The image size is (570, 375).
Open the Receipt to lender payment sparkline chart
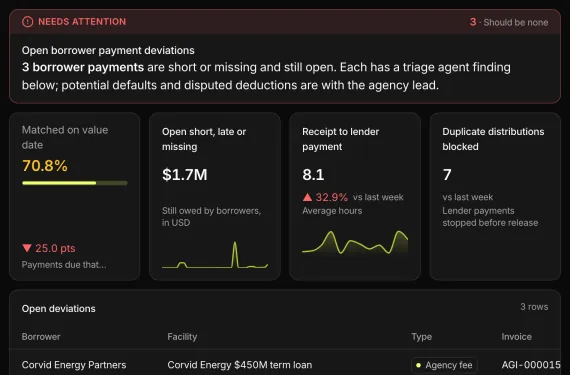tap(355, 242)
